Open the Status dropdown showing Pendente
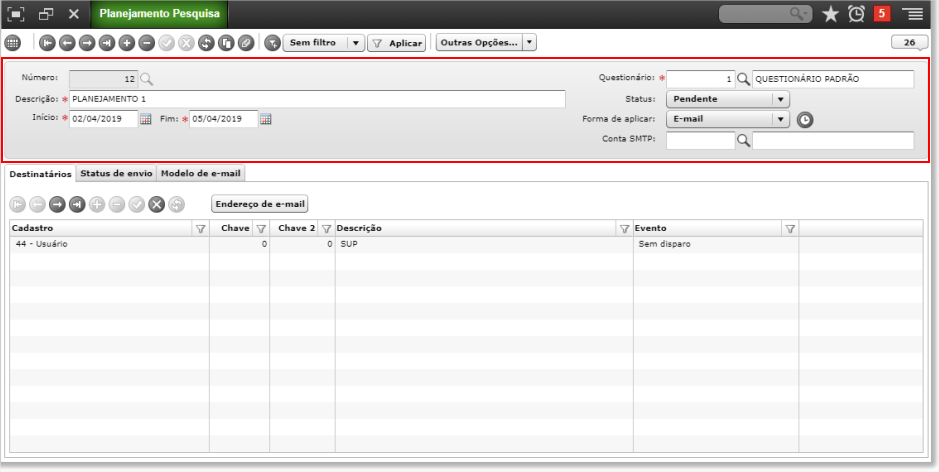Image resolution: width=939 pixels, height=472 pixels. coord(728,99)
